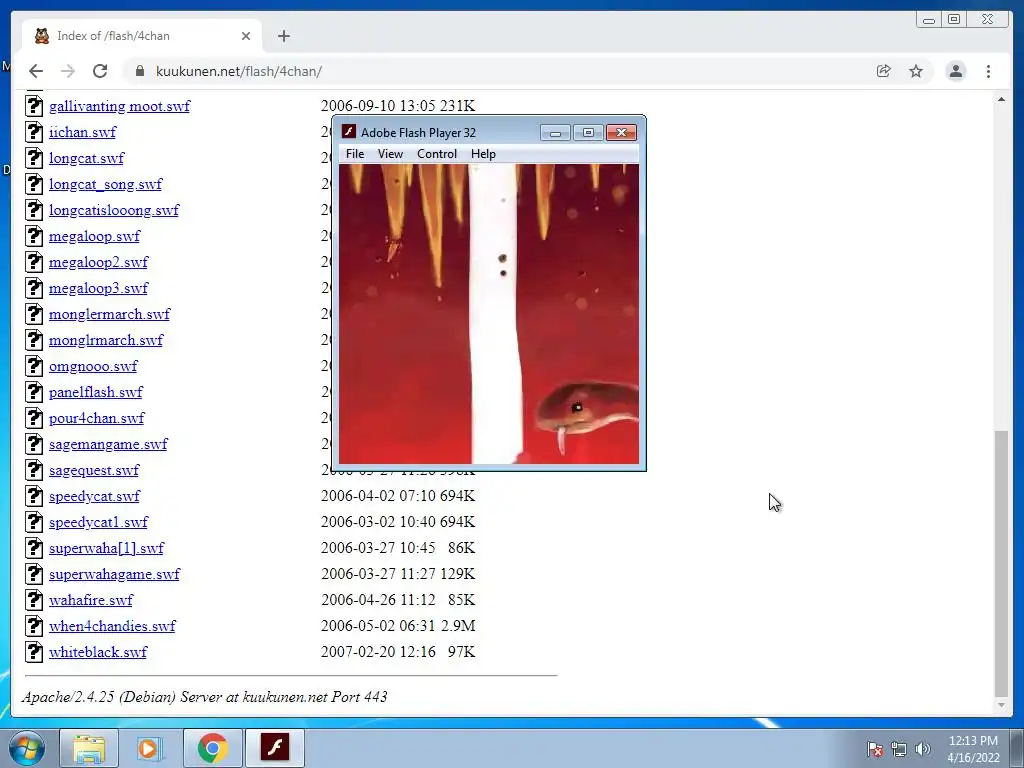Viewport: 1024px width, 768px height.
Task: View site security lock information
Action: click(x=139, y=71)
